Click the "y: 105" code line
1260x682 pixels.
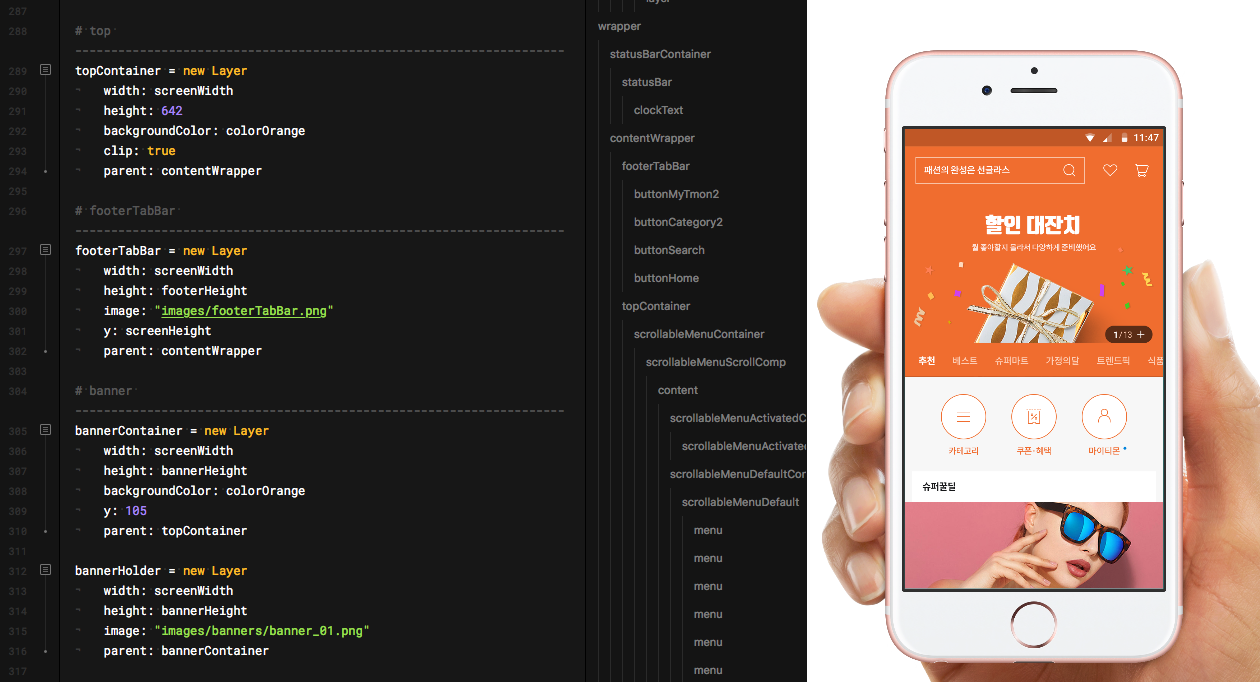[125, 511]
